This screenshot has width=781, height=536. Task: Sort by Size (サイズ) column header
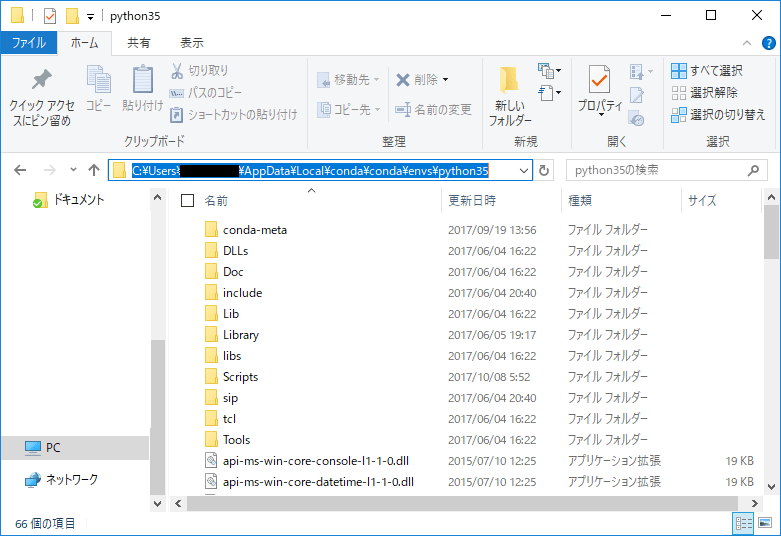[x=702, y=201]
